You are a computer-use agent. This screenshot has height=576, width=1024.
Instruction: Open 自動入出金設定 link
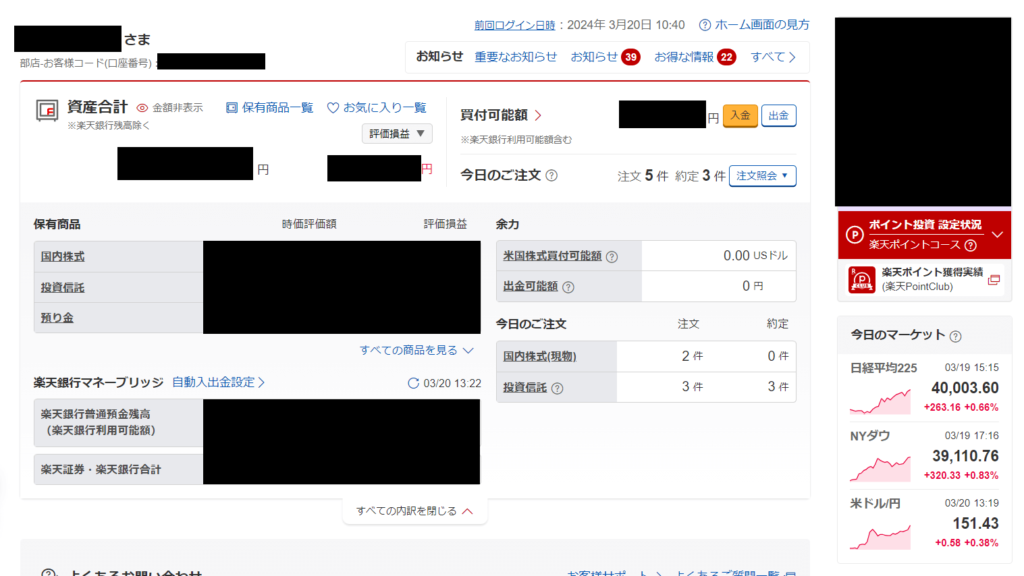(219, 383)
